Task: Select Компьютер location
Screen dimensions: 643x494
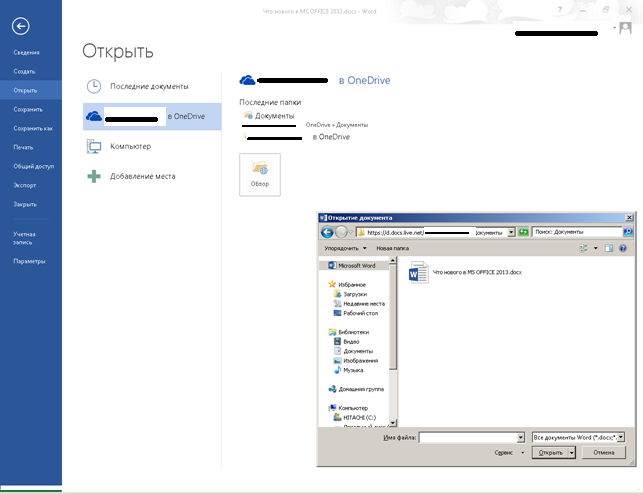Action: [x=152, y=146]
